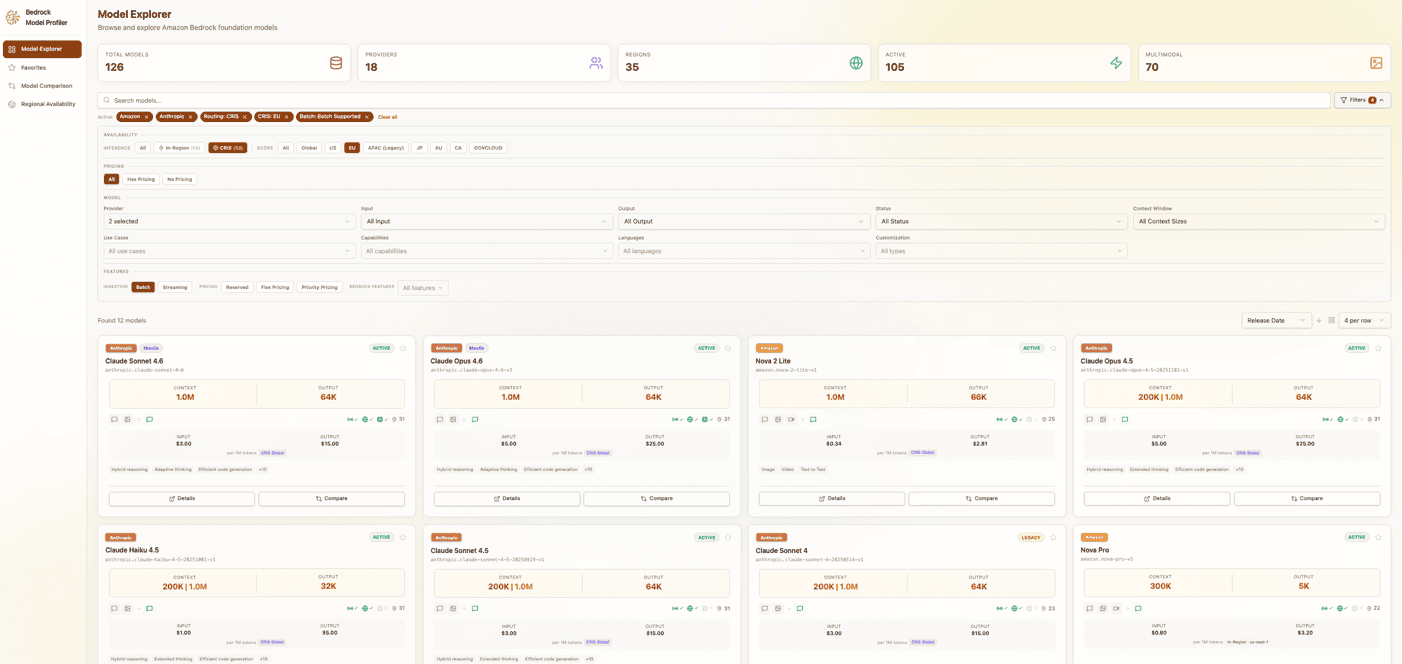Star the Nova Pro model
The image size is (1402, 664).
[1378, 537]
